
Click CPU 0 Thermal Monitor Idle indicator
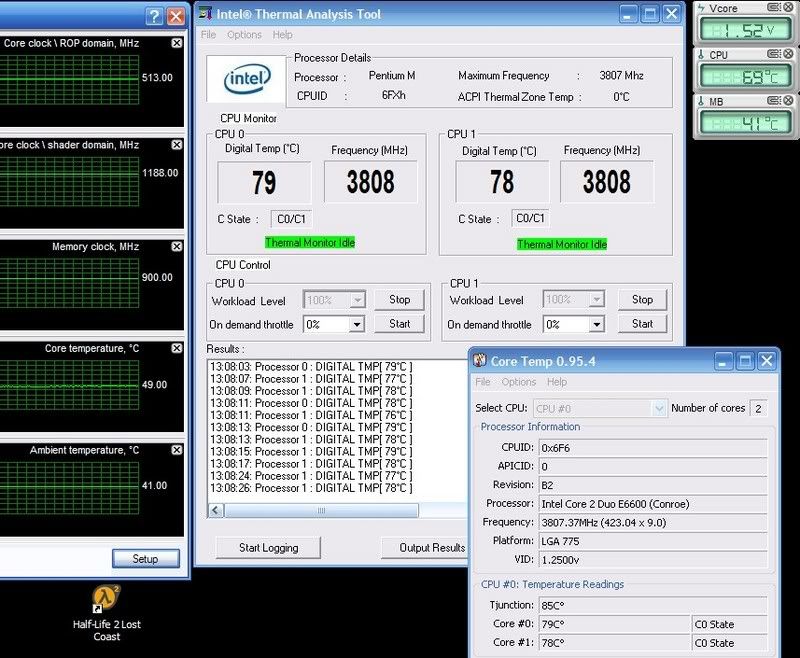click(310, 242)
